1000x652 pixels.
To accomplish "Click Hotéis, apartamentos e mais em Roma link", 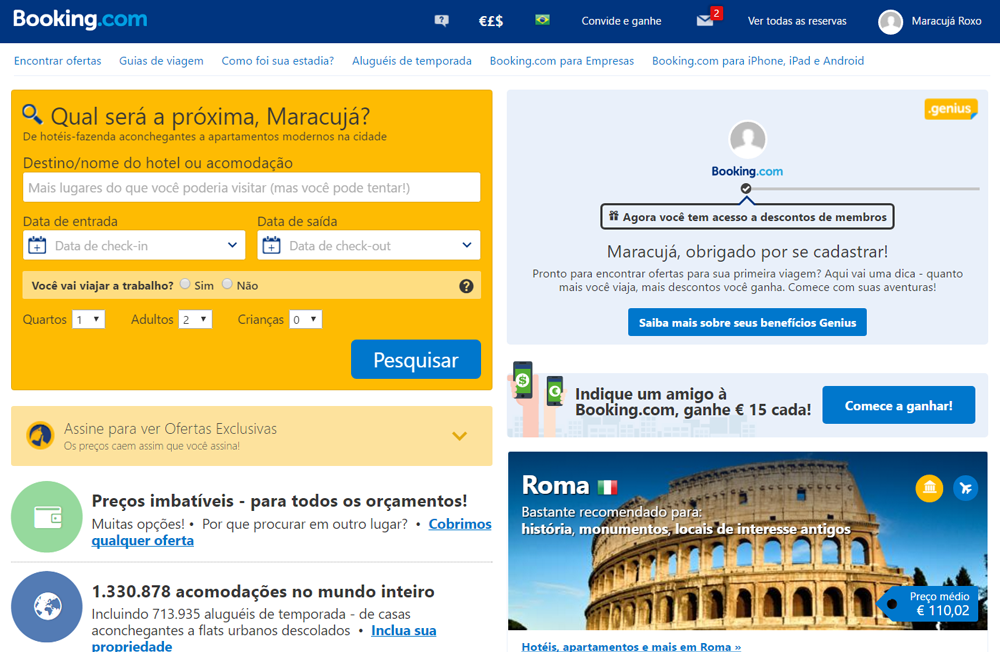I will coord(631,646).
